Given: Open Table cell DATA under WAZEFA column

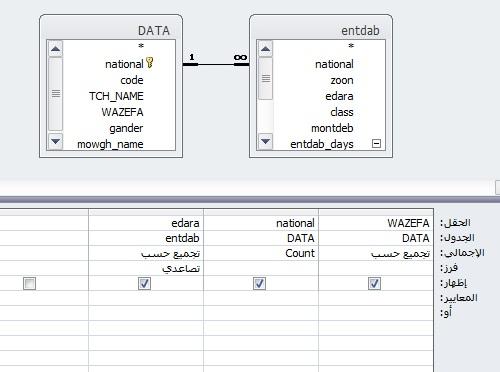Looking at the screenshot, I should pyautogui.click(x=376, y=238).
